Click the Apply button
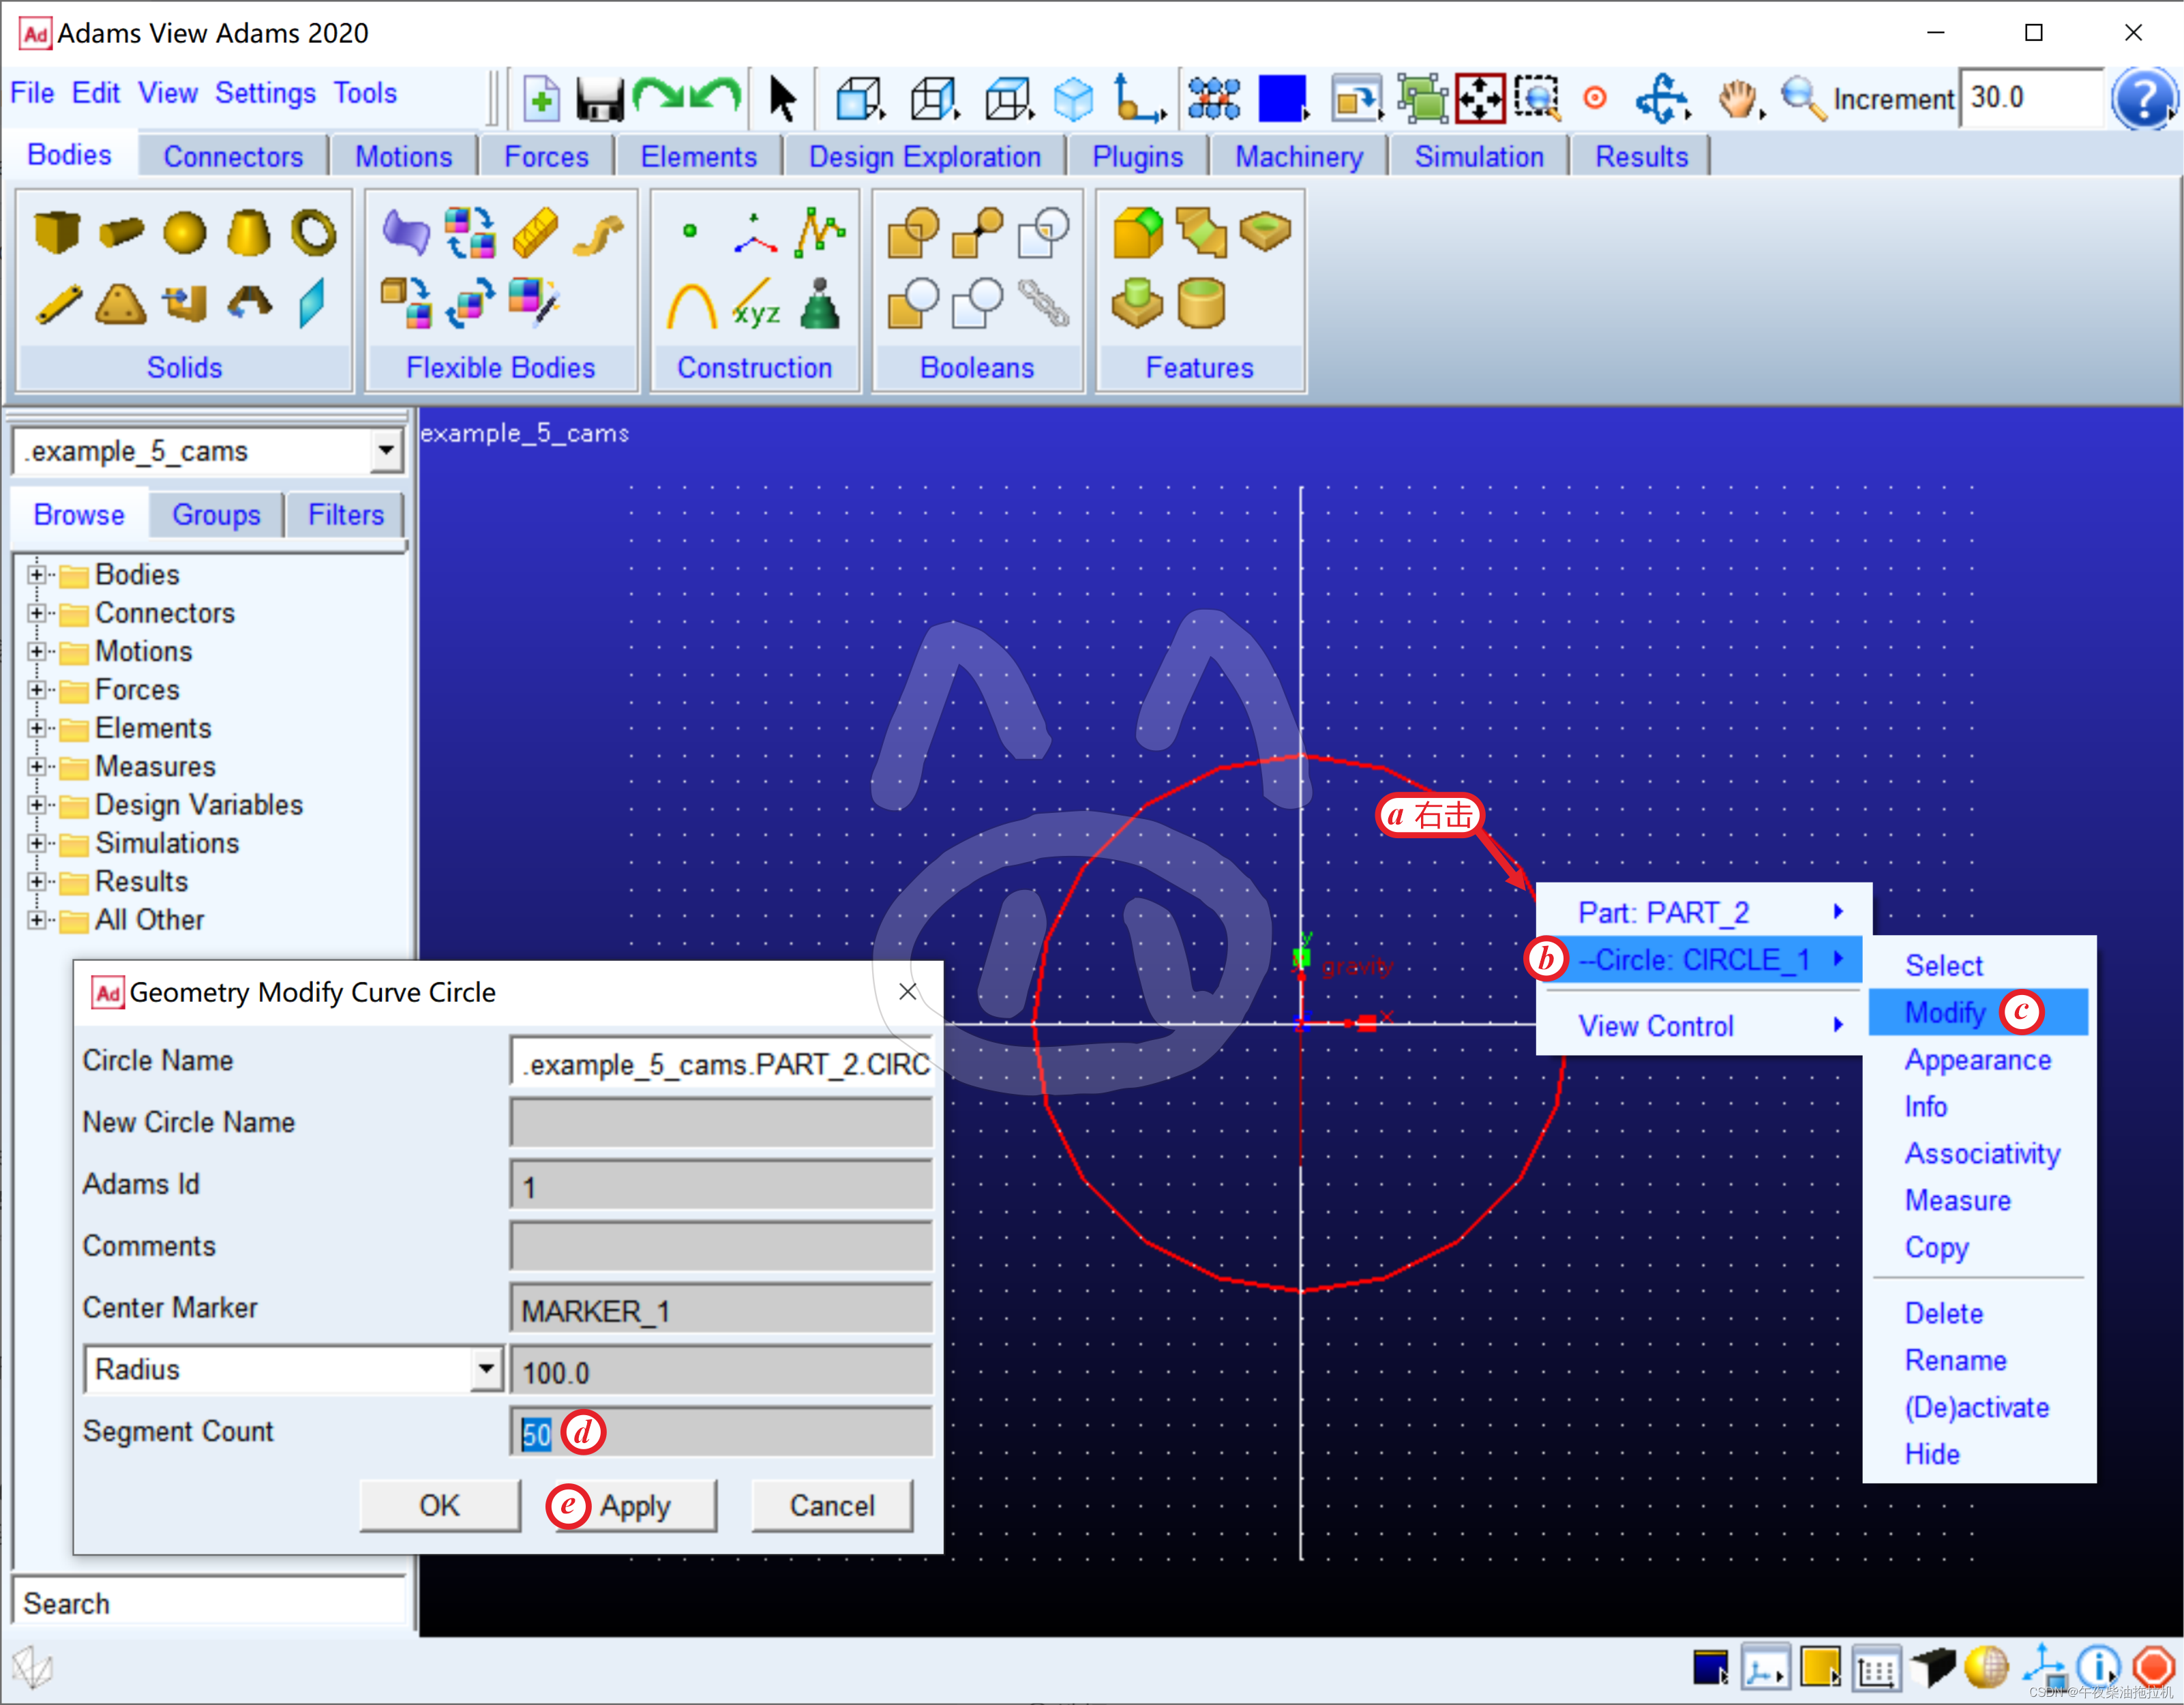 (635, 1506)
